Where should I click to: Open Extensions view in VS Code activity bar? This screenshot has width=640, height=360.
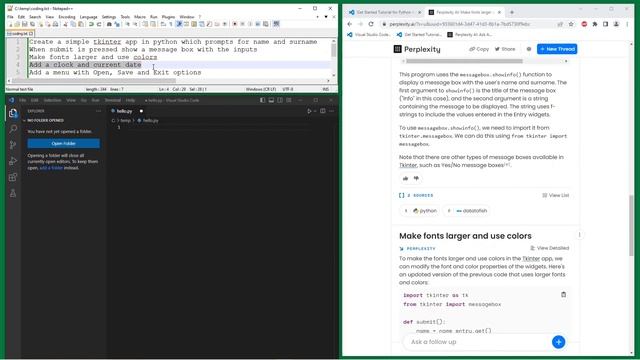(x=13, y=177)
